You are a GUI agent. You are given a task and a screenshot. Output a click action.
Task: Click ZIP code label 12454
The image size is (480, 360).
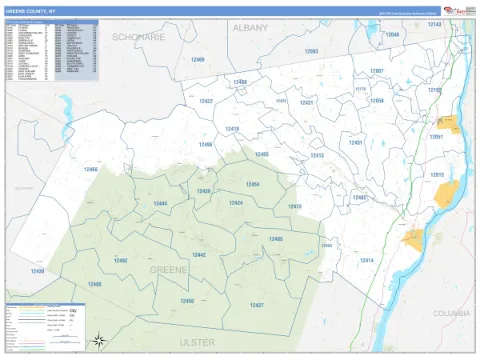point(253,184)
